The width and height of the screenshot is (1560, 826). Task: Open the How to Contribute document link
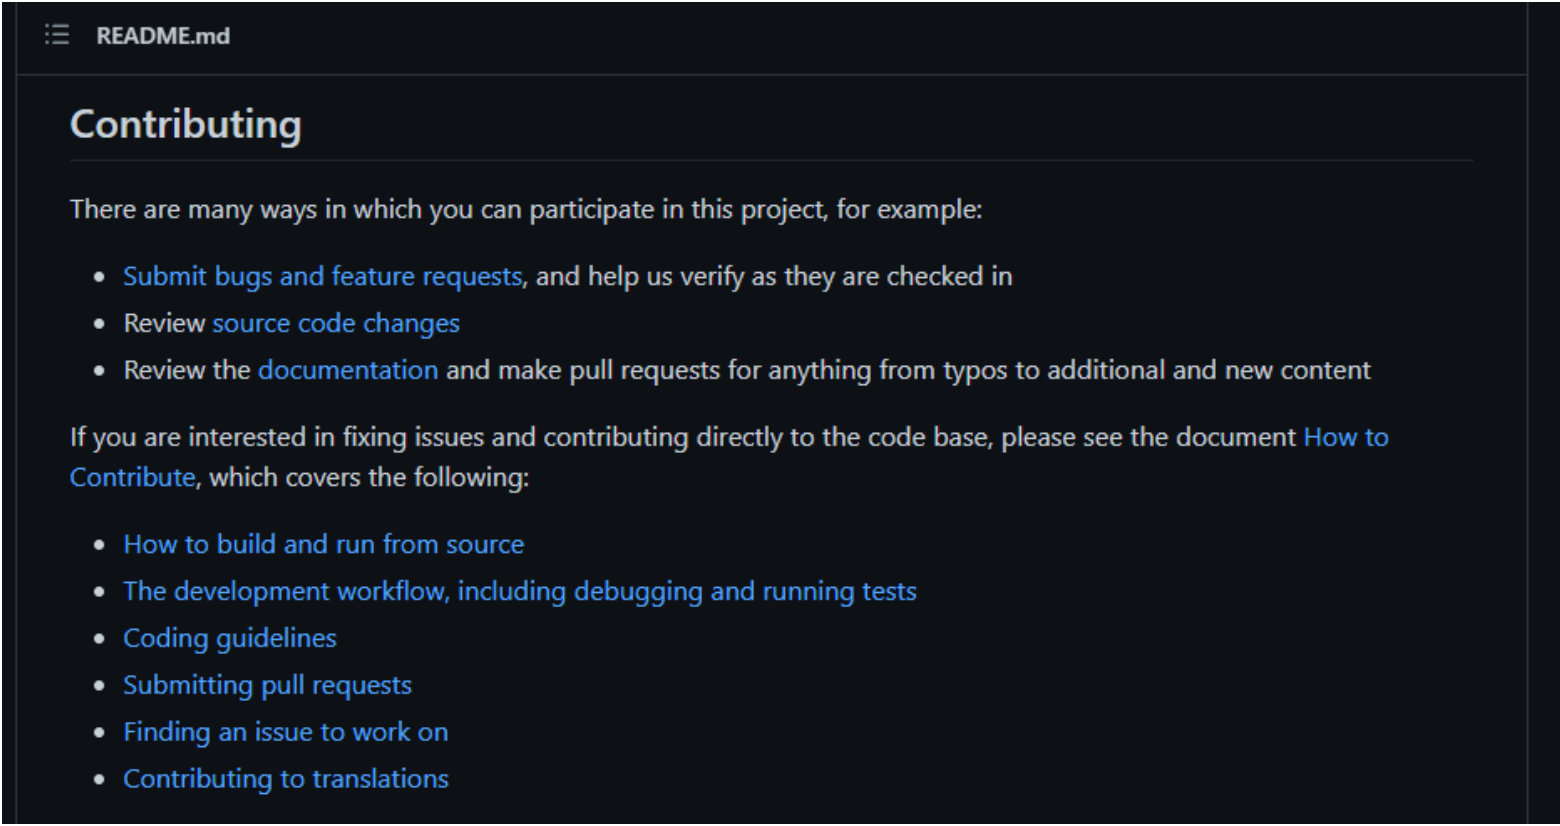(1346, 437)
